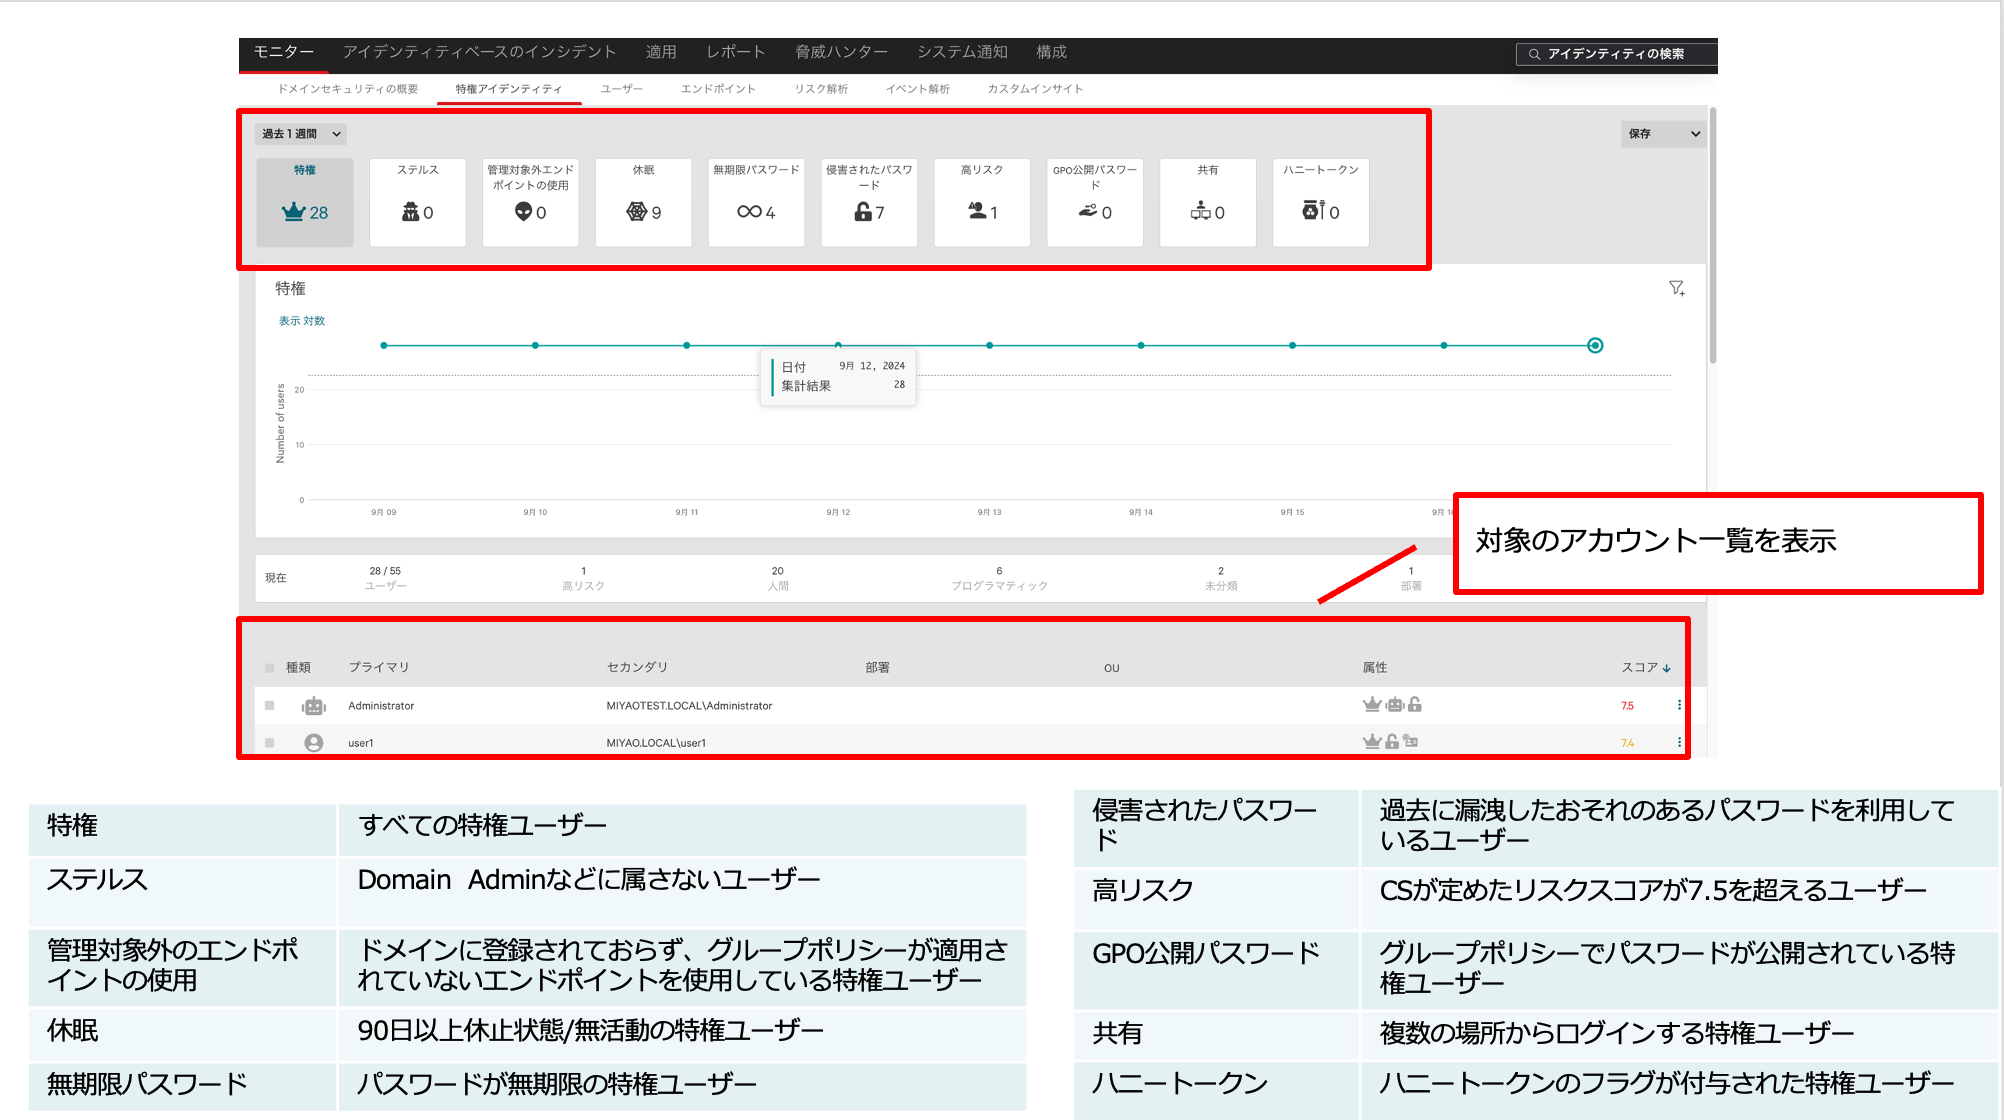Image resolution: width=2004 pixels, height=1120 pixels.
Task: Check the Administrator row checkbox
Action: (269, 706)
